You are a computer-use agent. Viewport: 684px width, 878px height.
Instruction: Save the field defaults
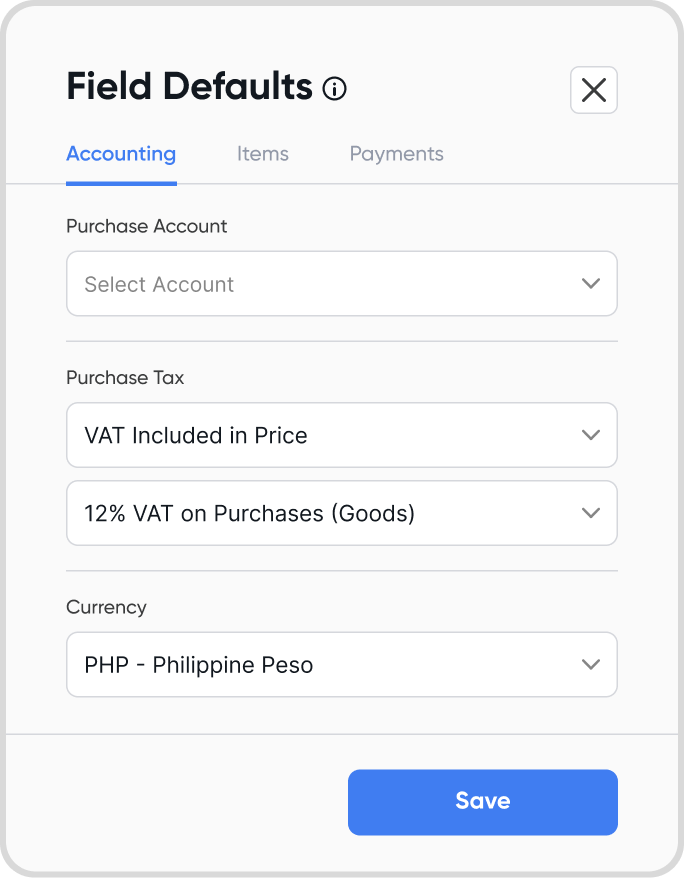[482, 802]
